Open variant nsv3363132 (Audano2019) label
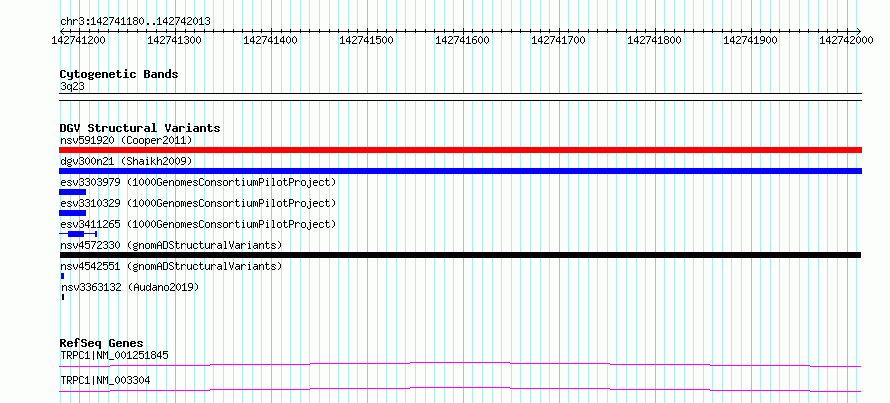 (130, 287)
